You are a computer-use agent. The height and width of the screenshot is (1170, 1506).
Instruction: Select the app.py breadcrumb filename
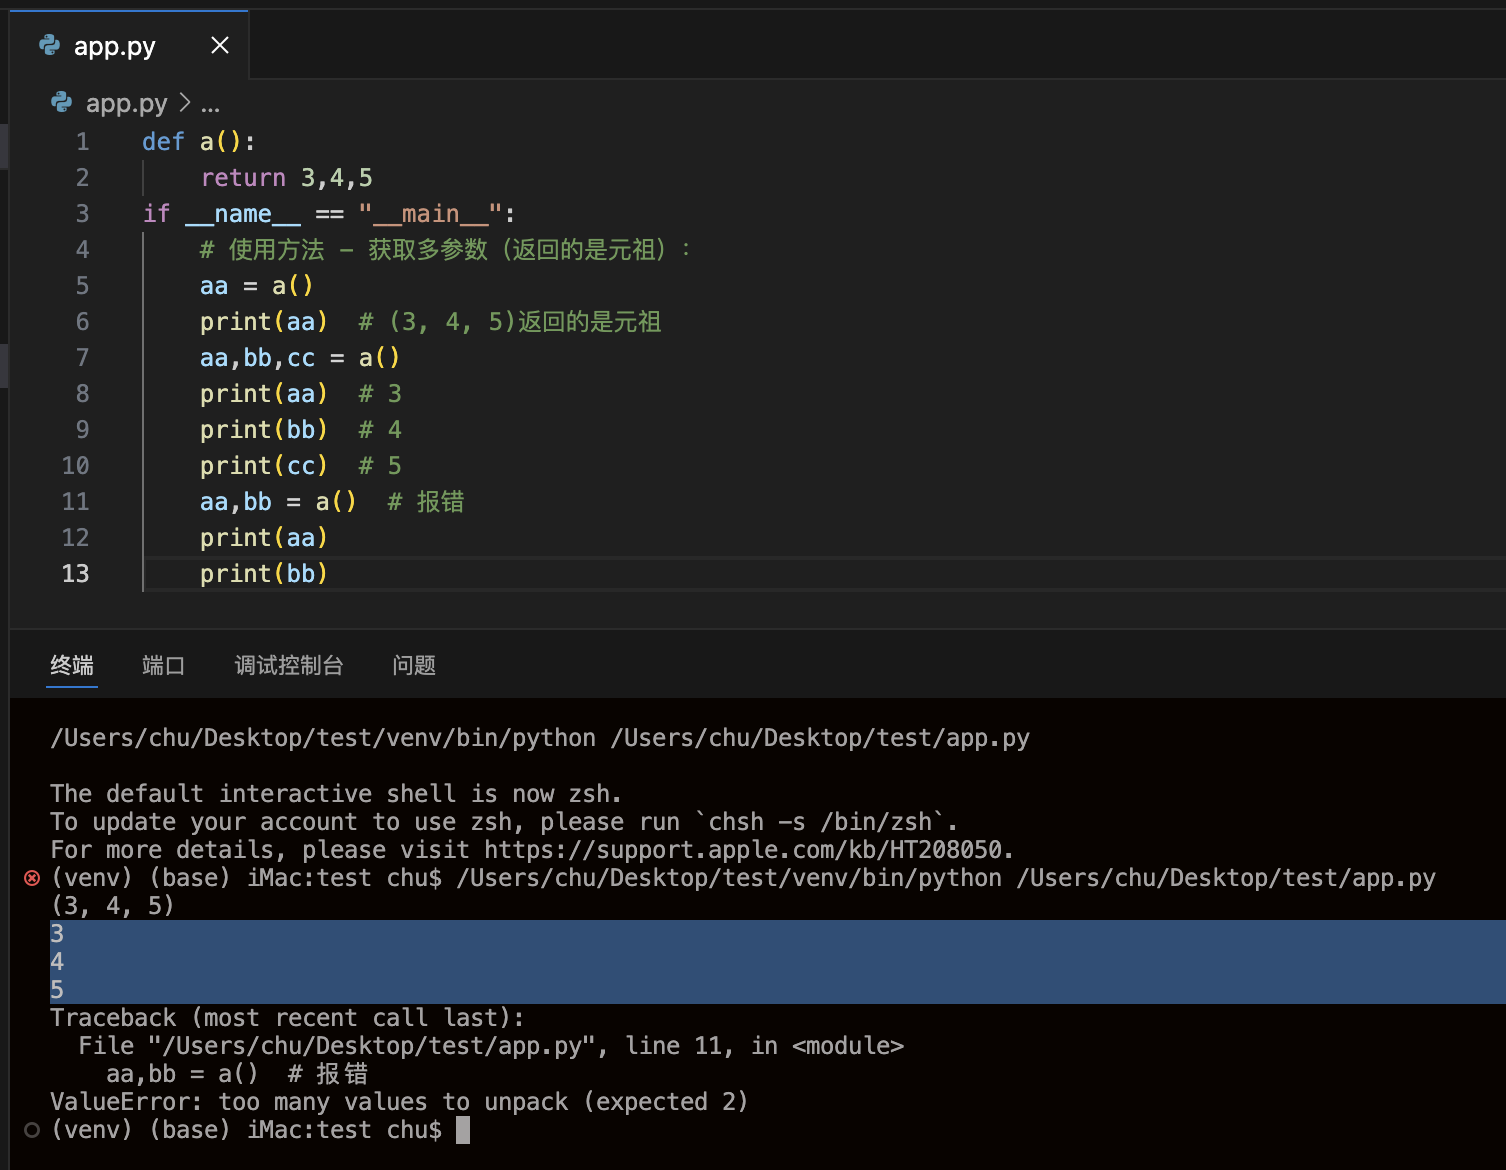point(126,103)
